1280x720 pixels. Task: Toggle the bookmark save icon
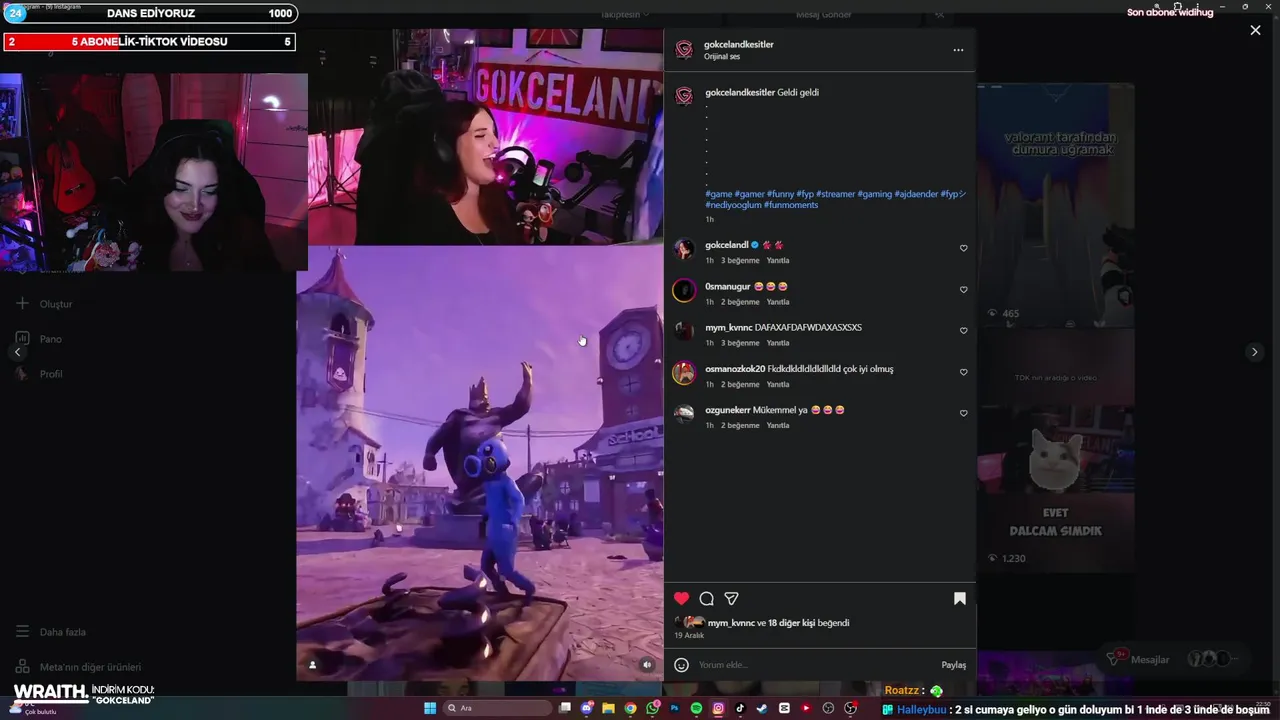pos(959,598)
